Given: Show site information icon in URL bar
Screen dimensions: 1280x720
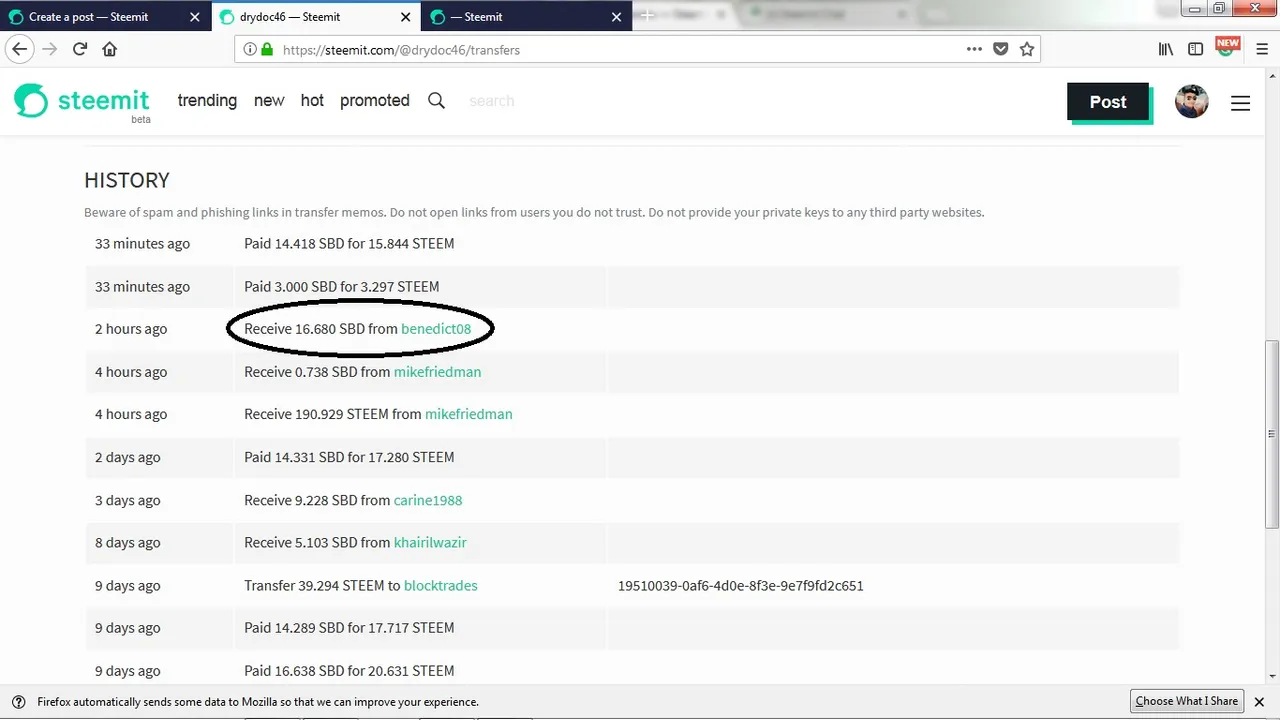Looking at the screenshot, I should tap(250, 49).
